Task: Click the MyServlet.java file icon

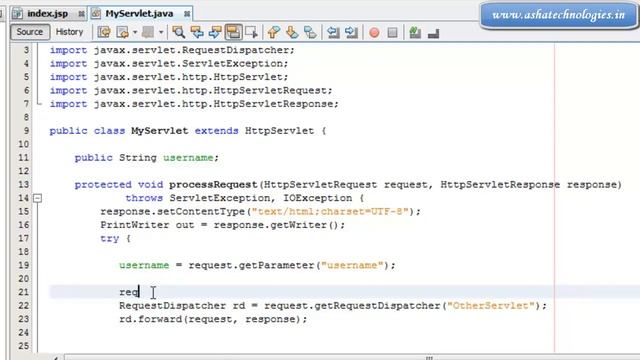Action: pos(96,13)
